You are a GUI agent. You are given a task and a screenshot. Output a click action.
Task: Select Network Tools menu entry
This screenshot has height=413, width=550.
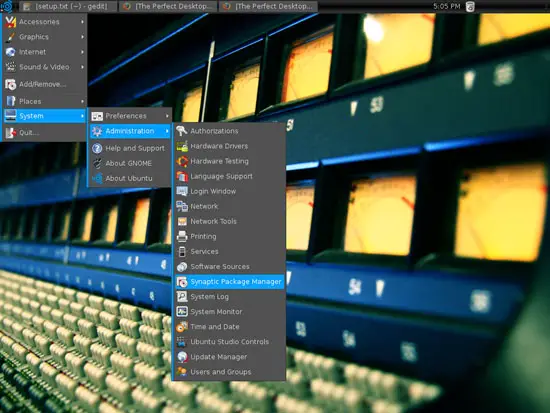tap(230, 221)
